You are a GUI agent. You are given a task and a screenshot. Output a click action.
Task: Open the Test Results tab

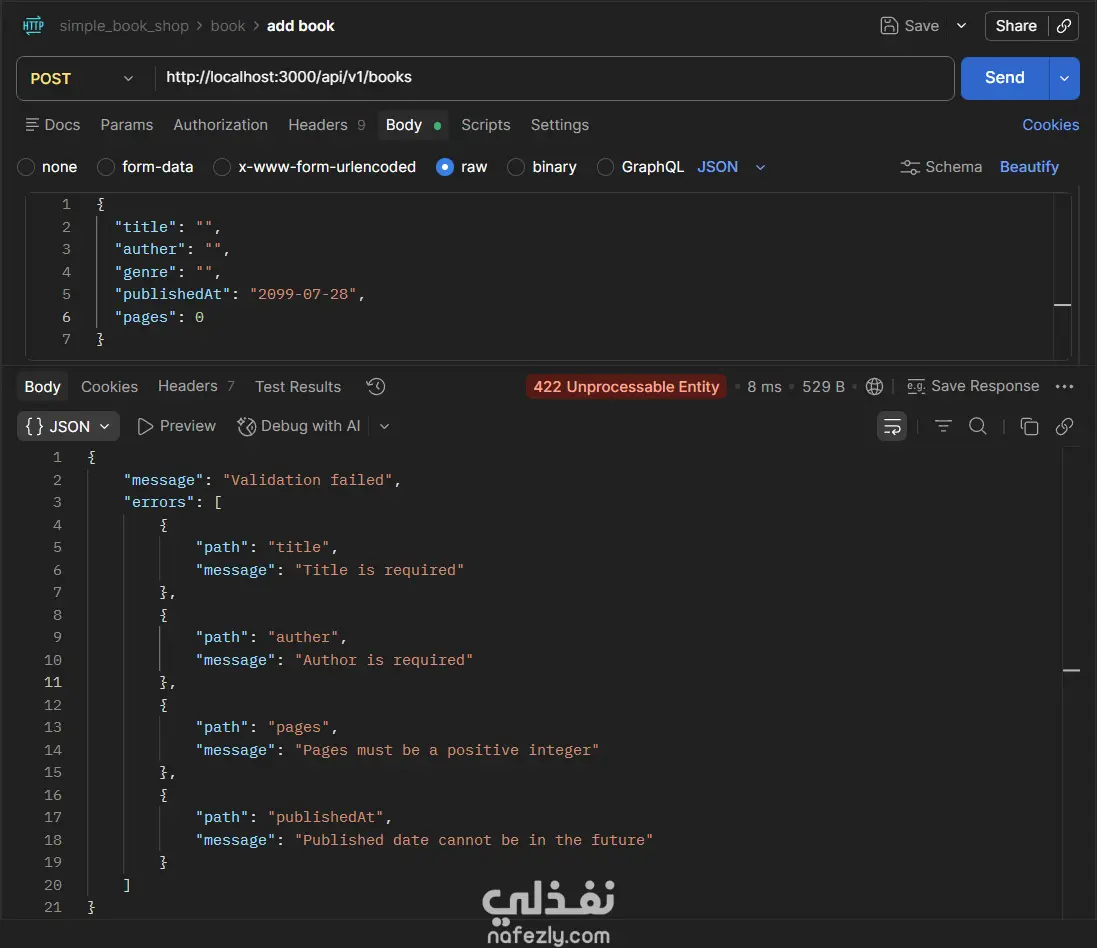298,386
